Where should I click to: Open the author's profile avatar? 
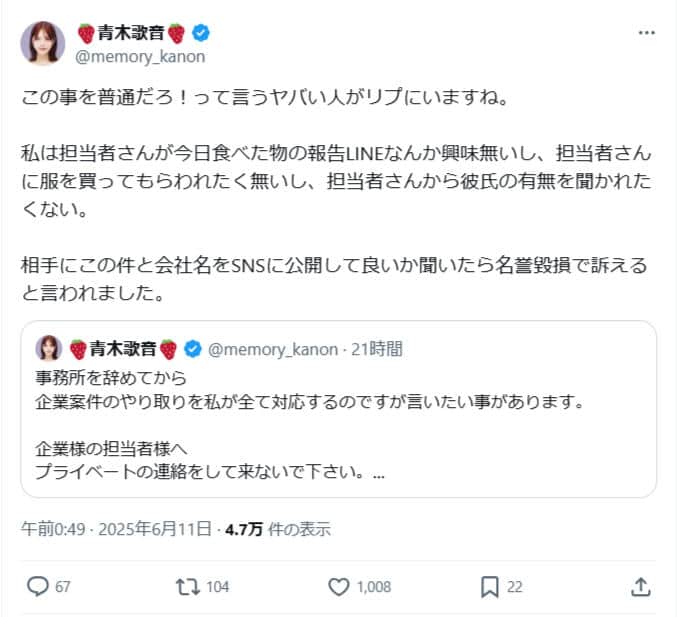click(43, 43)
